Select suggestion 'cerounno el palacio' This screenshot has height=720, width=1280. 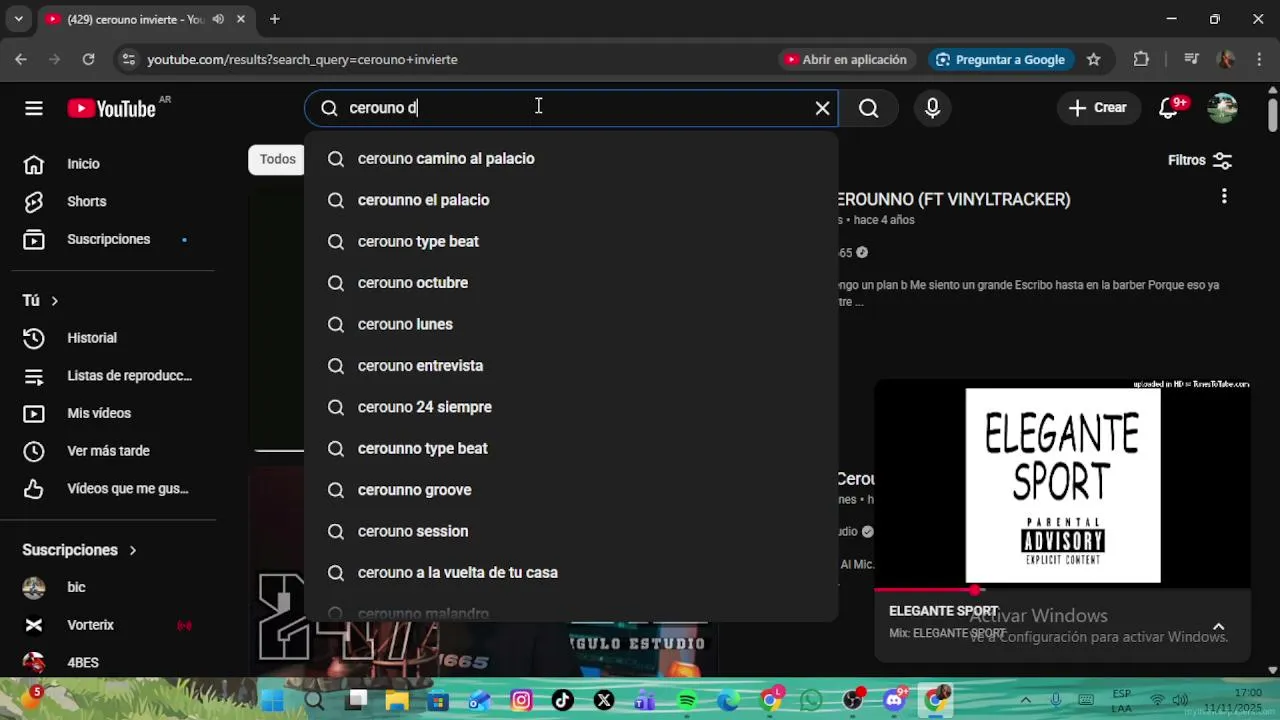tap(571, 200)
